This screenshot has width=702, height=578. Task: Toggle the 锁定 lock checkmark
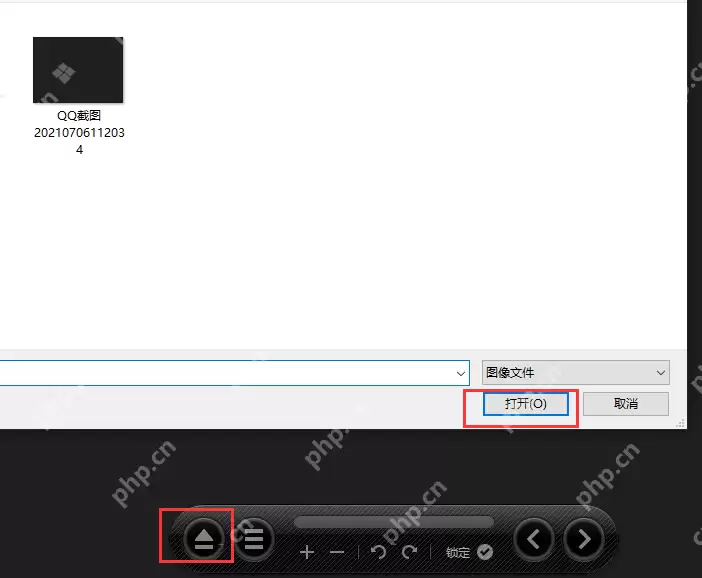[485, 552]
